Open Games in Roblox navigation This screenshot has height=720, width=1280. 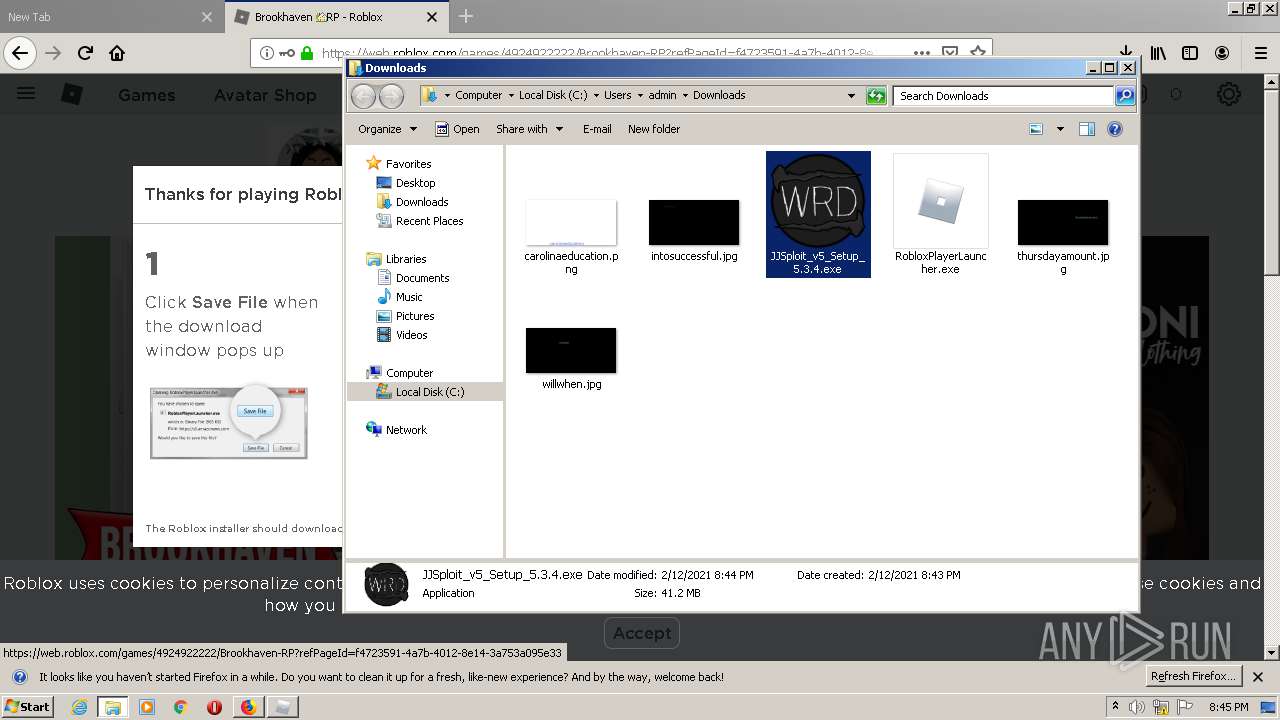[146, 95]
